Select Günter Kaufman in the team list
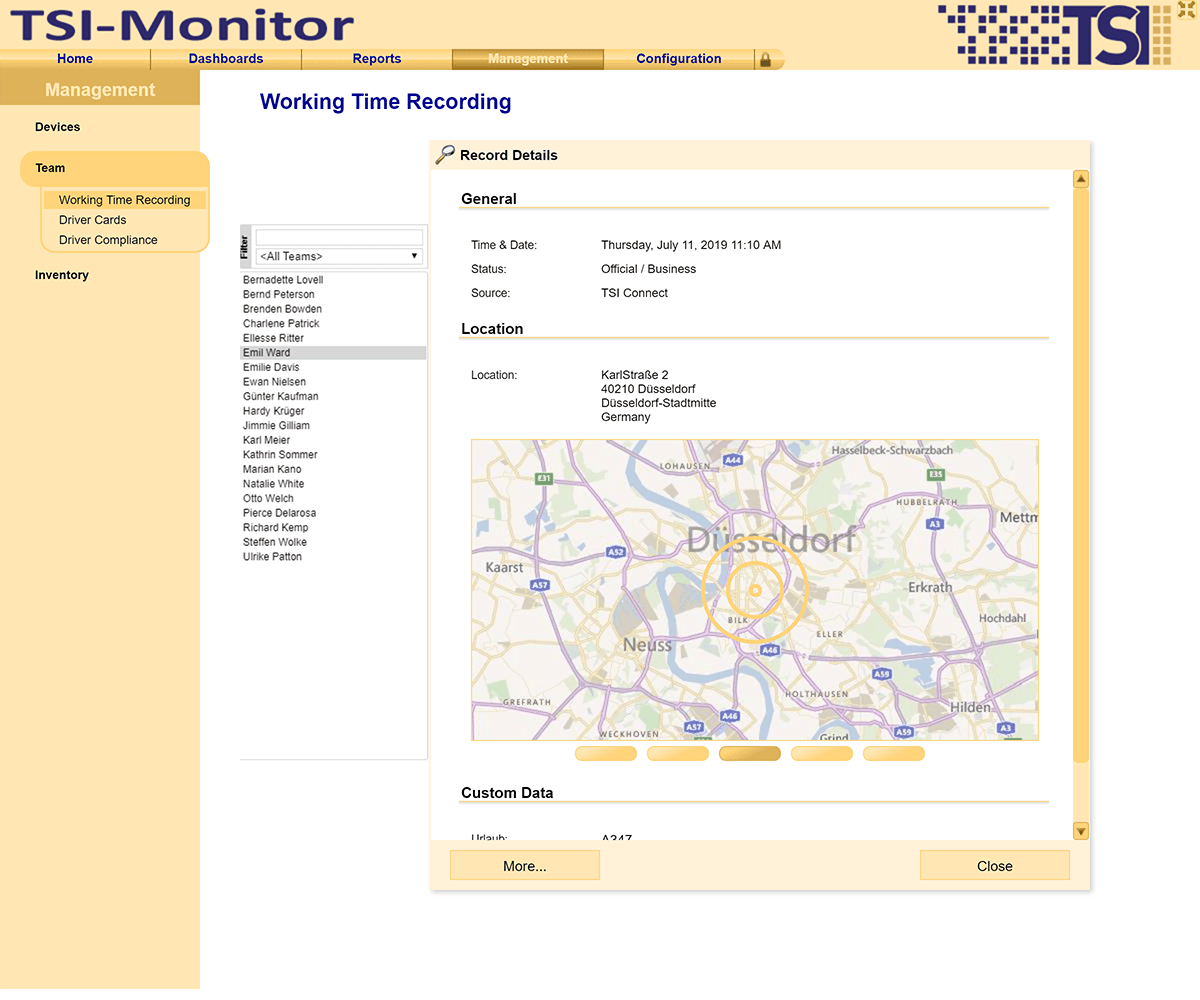The image size is (1200, 1000). (x=334, y=396)
